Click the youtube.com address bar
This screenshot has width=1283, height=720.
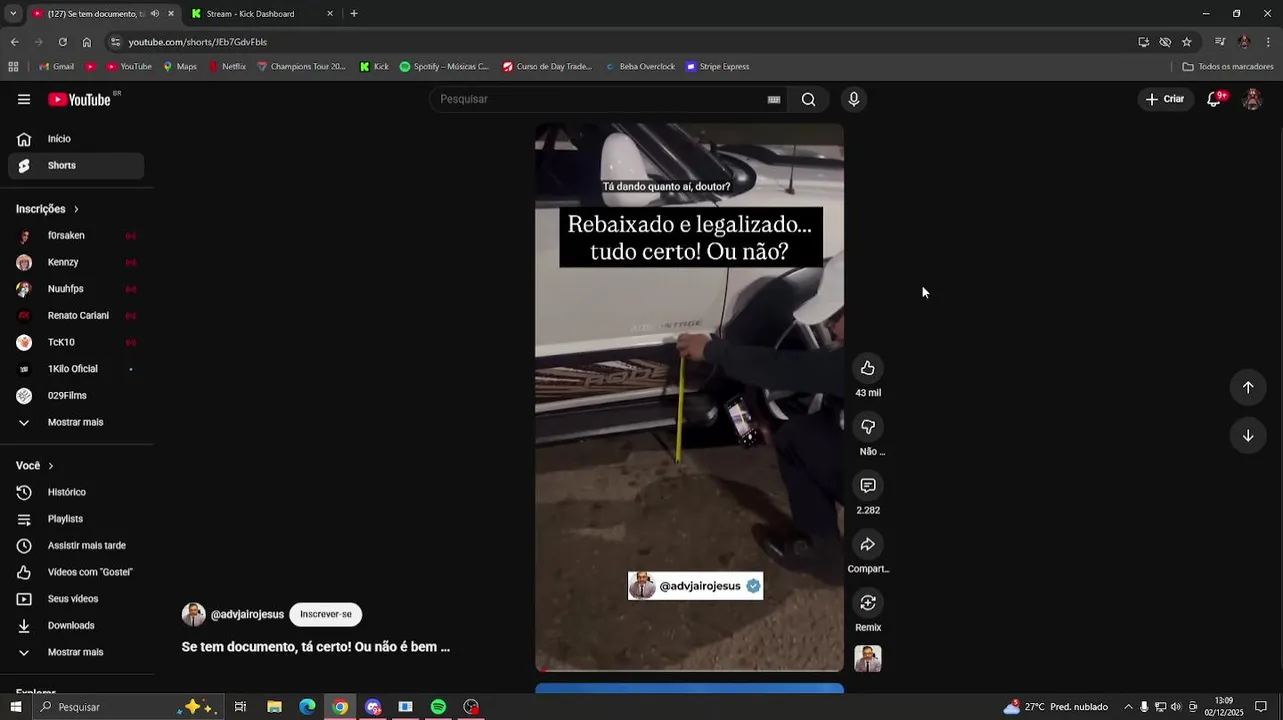pyautogui.click(x=620, y=42)
